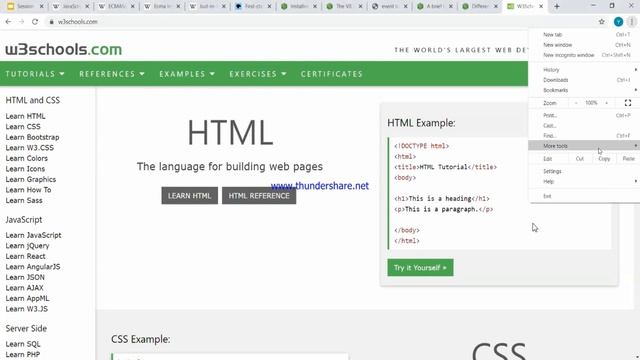Image resolution: width=640 pixels, height=360 pixels.
Task: Open Learn SQL in sidebar
Action: click(x=23, y=344)
